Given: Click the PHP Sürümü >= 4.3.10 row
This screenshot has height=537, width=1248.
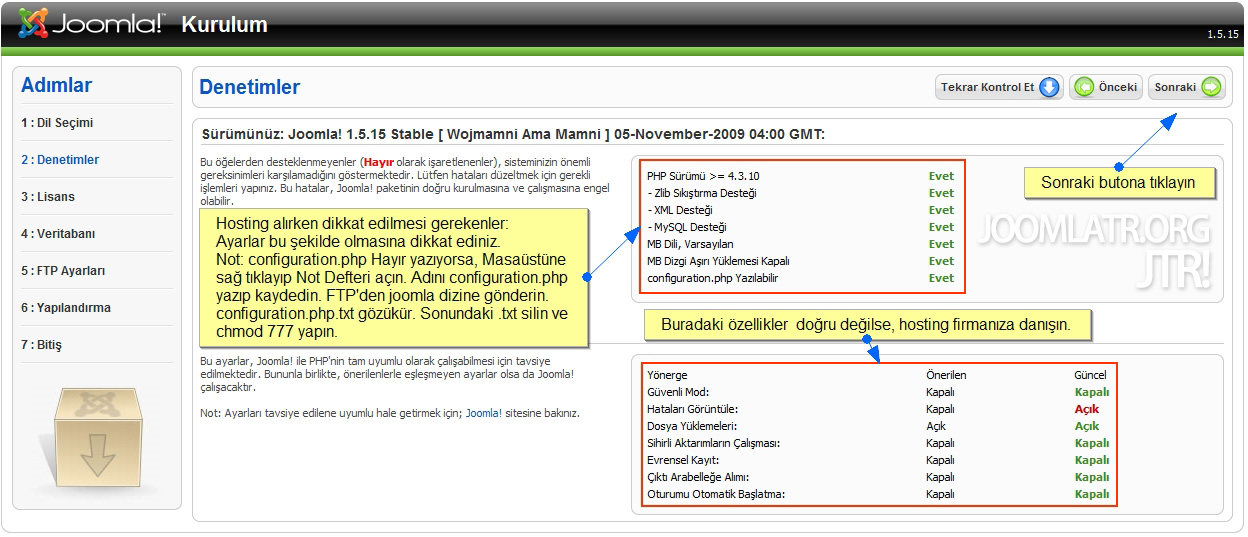Looking at the screenshot, I should [x=800, y=176].
